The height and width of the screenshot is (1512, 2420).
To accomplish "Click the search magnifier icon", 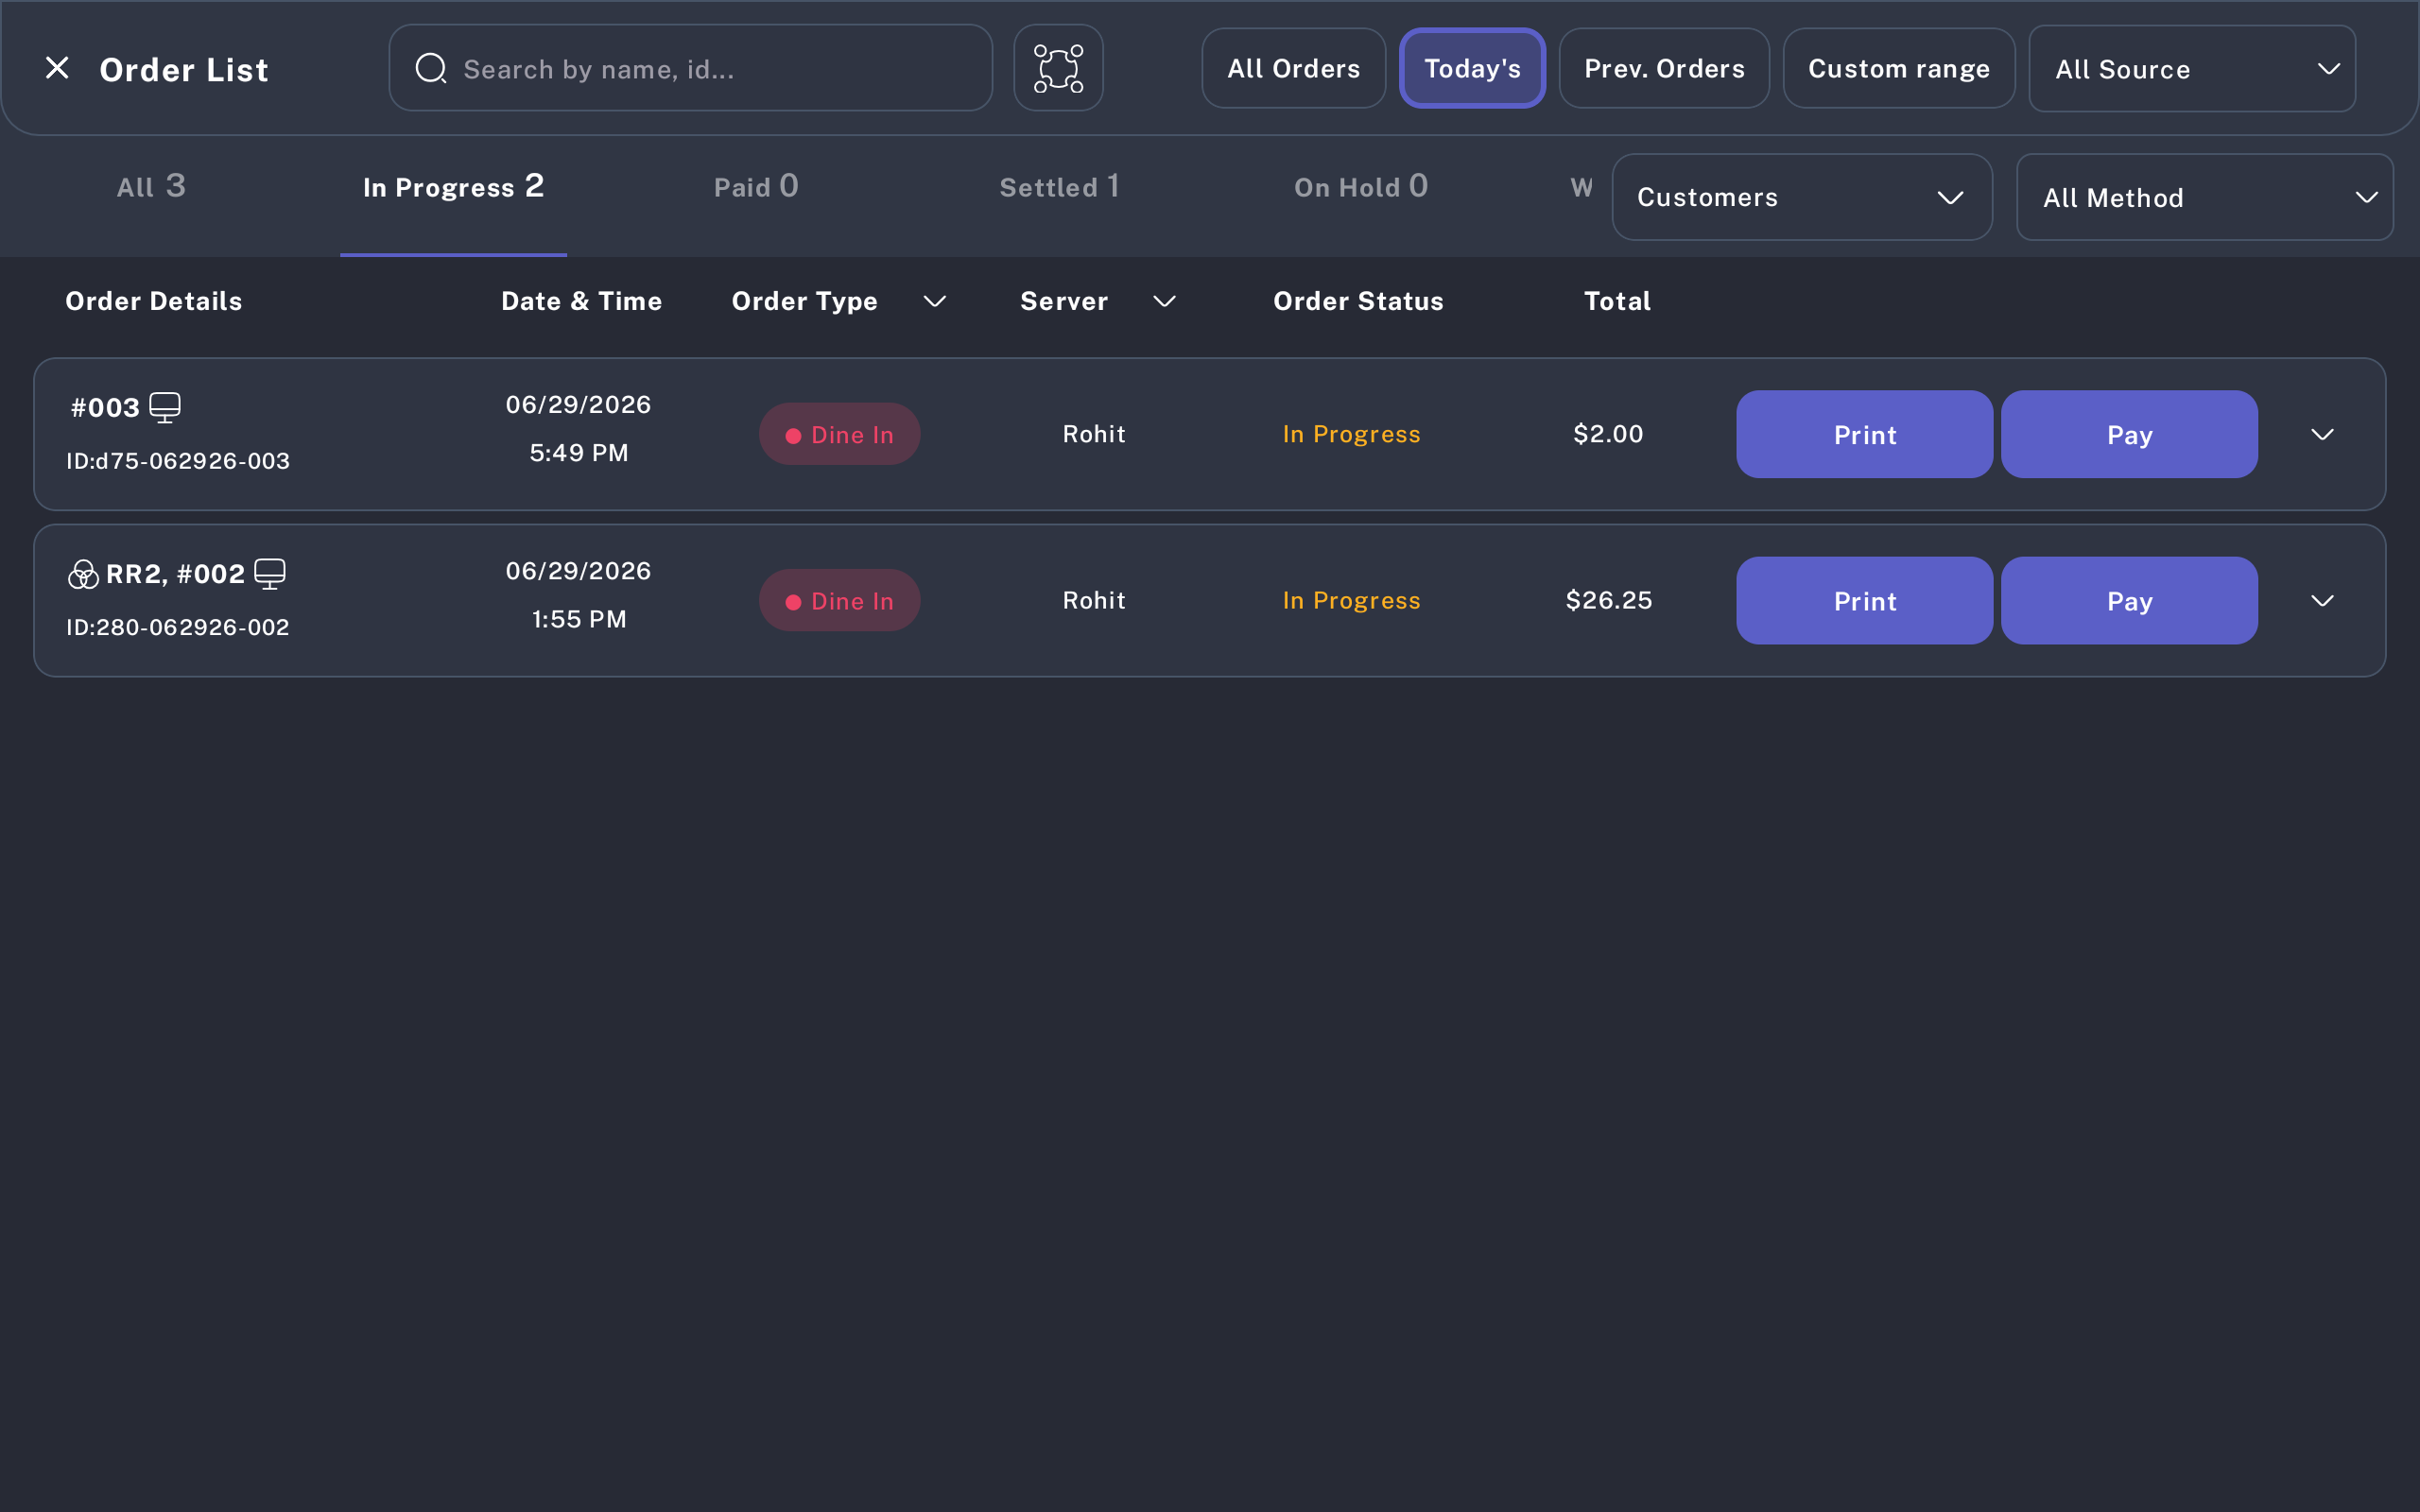I will pyautogui.click(x=431, y=68).
